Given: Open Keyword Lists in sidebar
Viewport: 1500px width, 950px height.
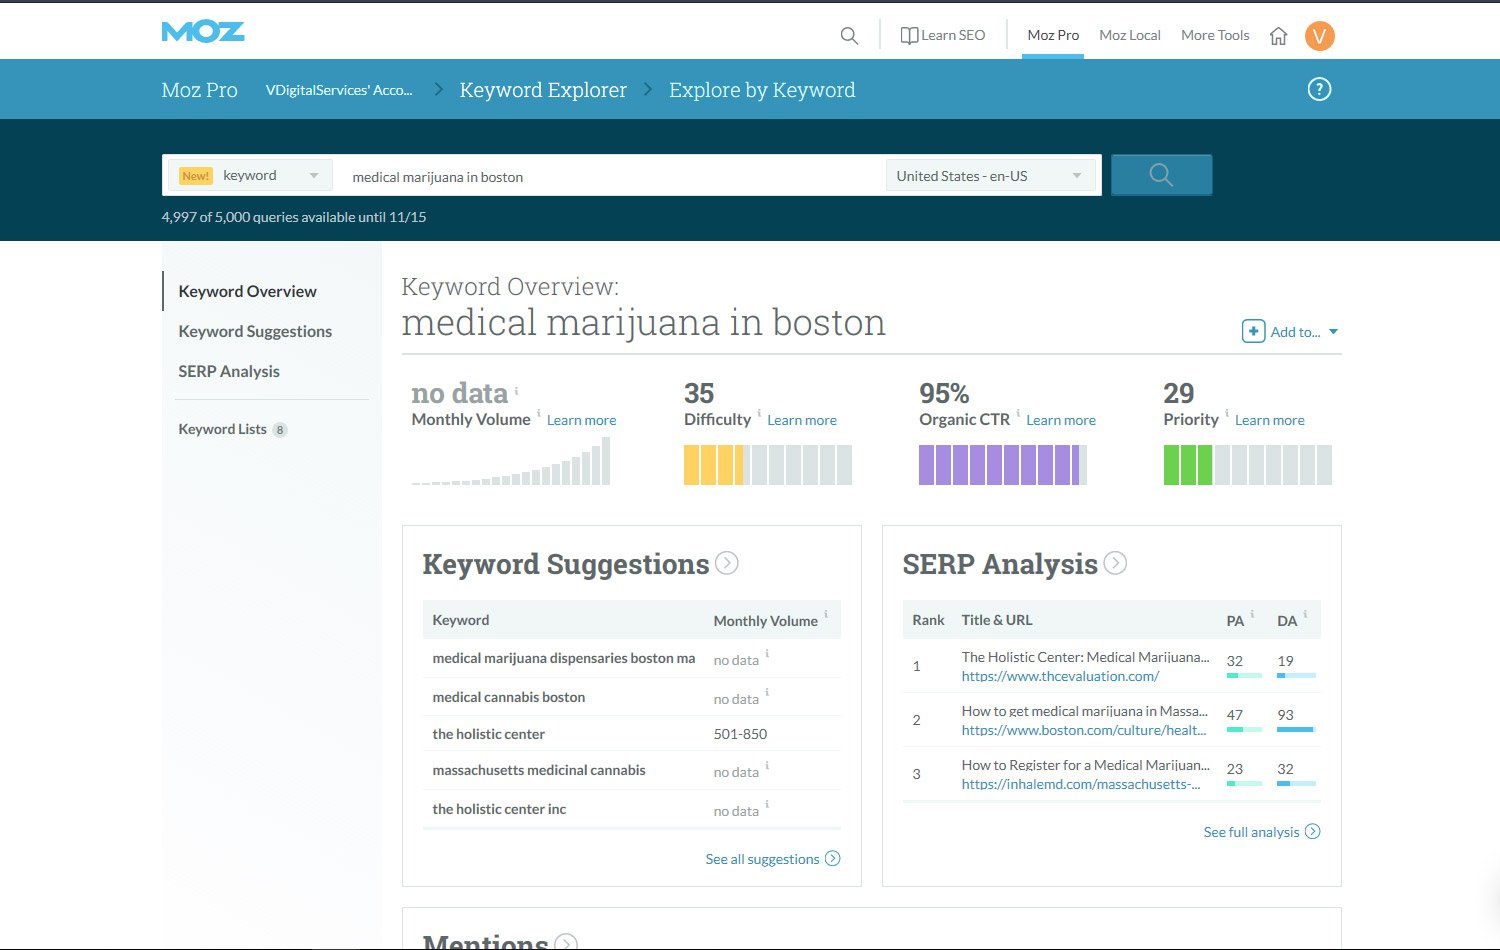Looking at the screenshot, I should pos(222,429).
